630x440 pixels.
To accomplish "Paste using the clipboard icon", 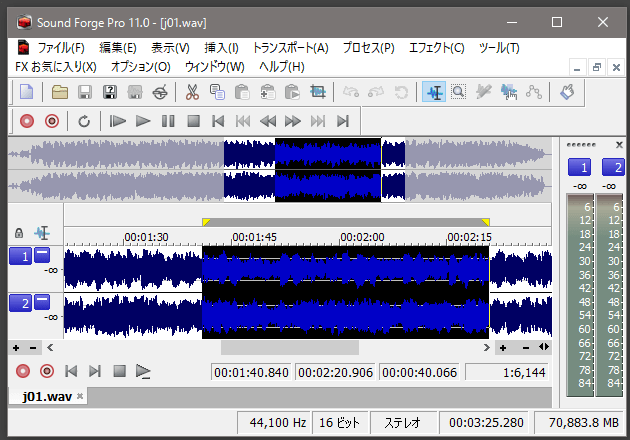I will [x=242, y=92].
